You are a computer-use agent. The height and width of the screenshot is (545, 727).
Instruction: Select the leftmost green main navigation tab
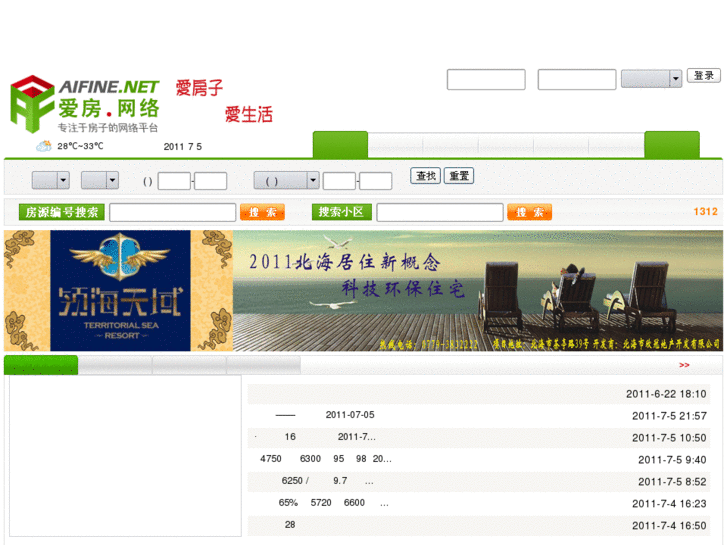coord(340,145)
